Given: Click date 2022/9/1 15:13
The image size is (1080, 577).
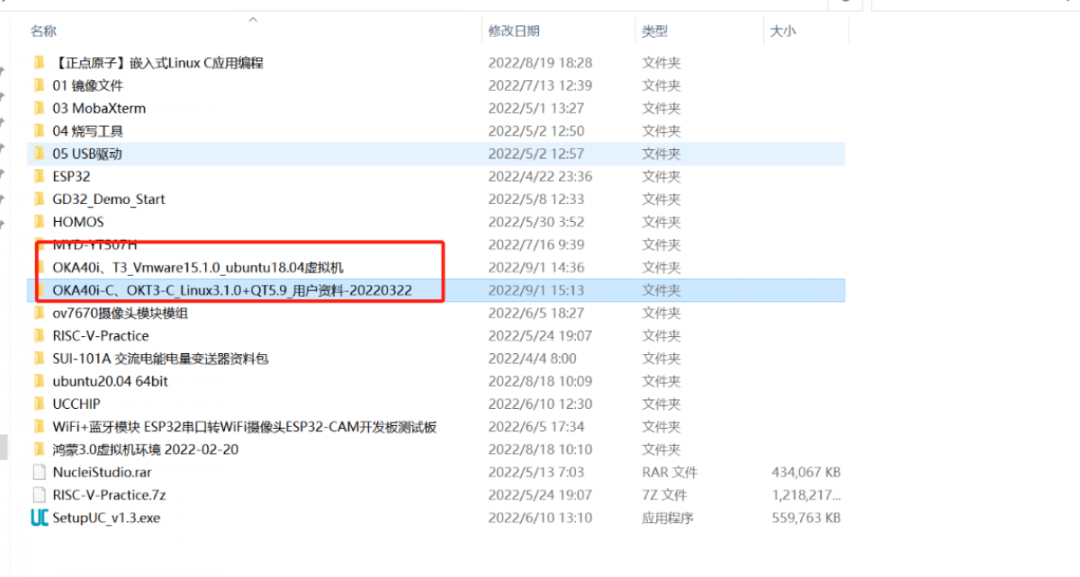Looking at the screenshot, I should 537,290.
